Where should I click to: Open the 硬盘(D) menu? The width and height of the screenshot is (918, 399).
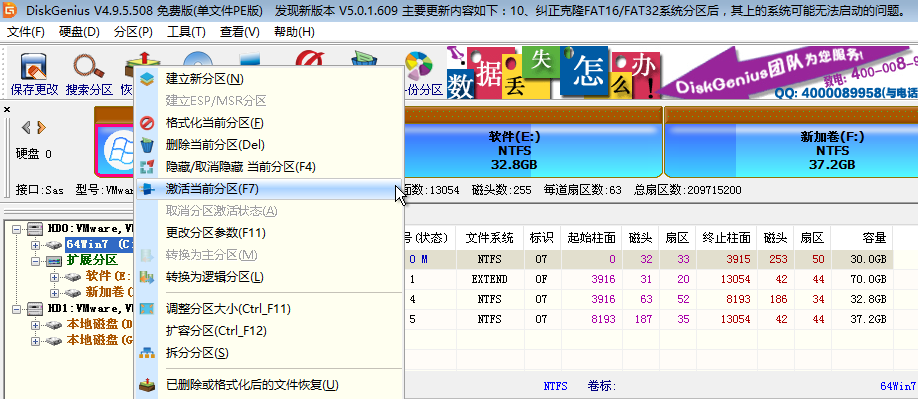(x=80, y=32)
